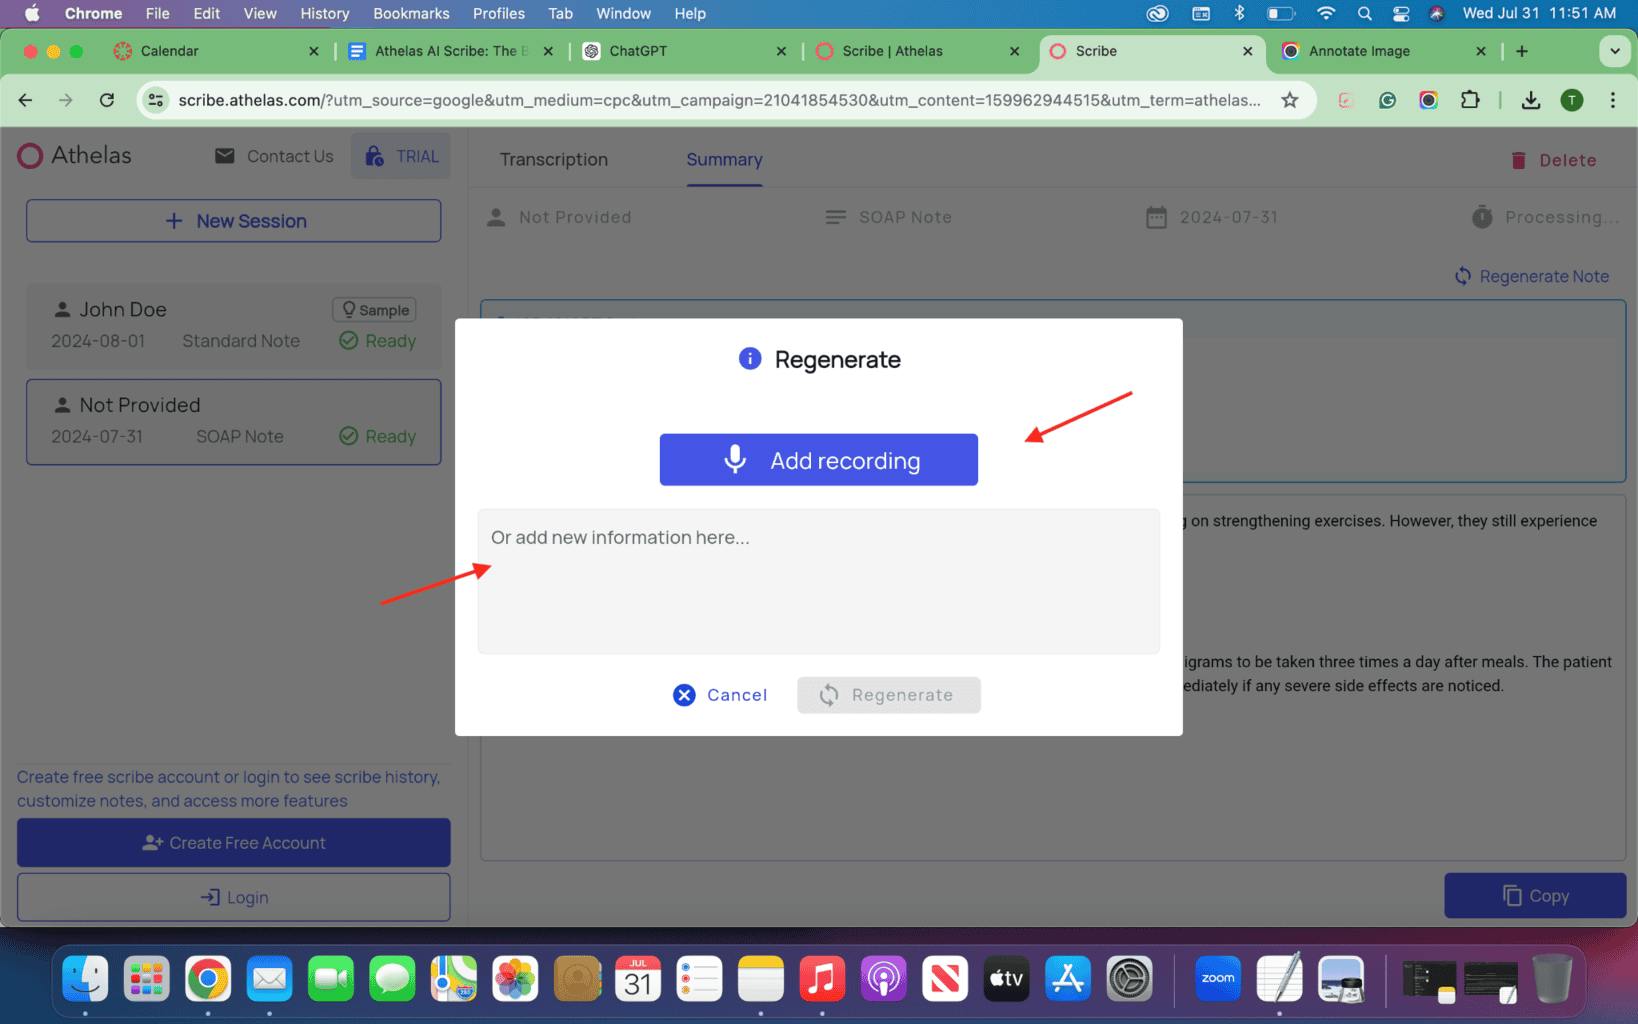
Task: Click the multicolored ring extension icon
Action: pyautogui.click(x=1428, y=100)
